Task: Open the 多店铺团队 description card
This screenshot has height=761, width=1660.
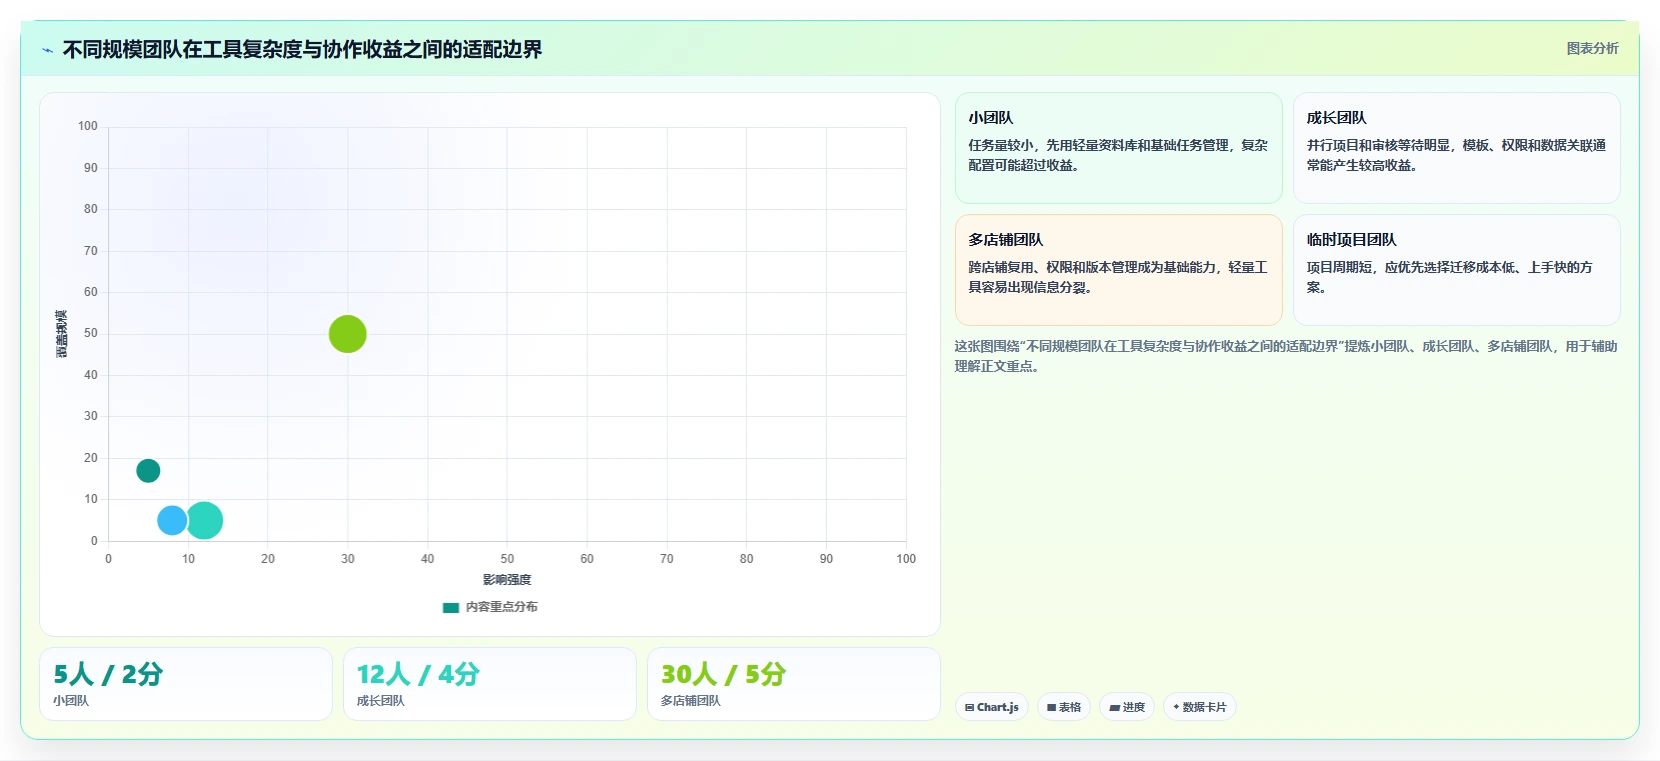Action: pyautogui.click(x=1118, y=270)
